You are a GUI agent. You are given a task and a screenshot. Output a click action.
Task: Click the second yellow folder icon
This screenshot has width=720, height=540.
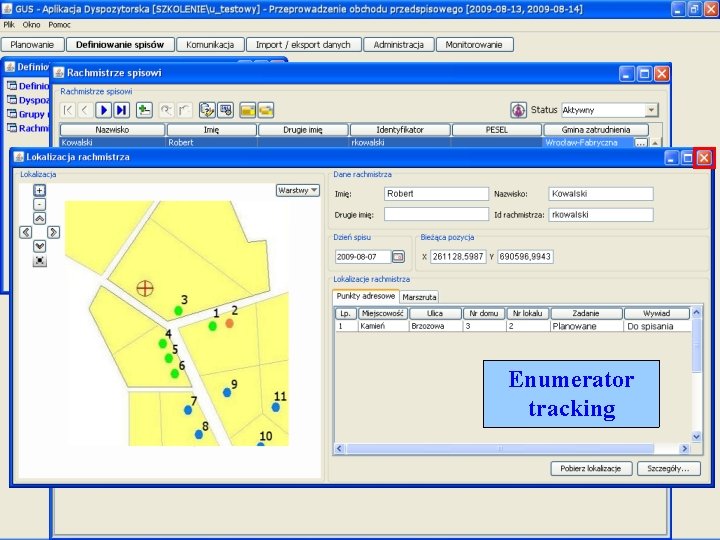pyautogui.click(x=266, y=110)
